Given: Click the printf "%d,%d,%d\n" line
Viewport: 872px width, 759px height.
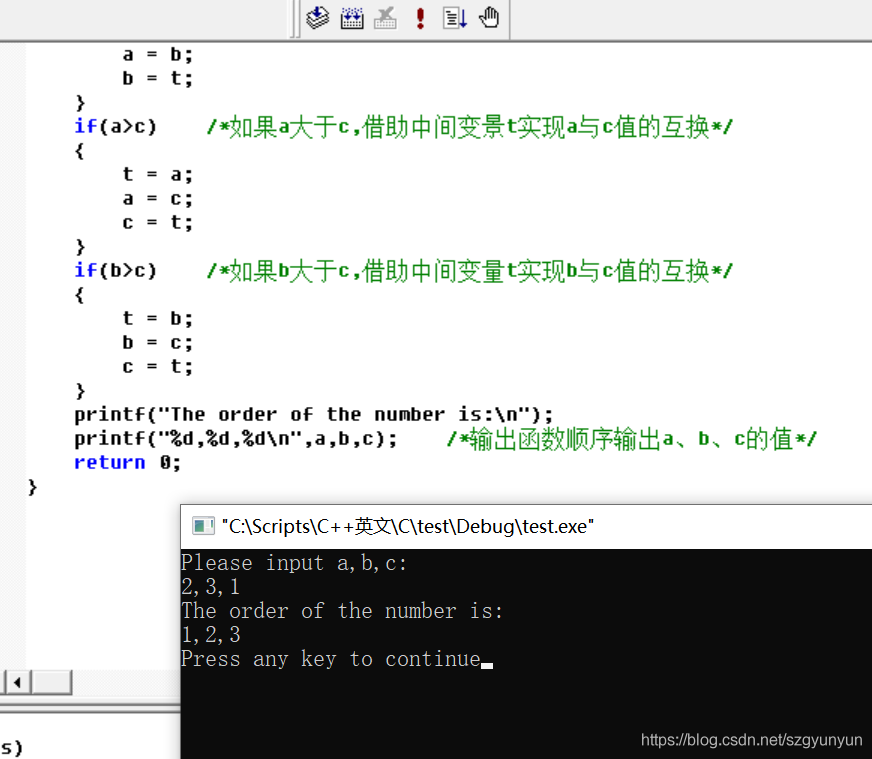Looking at the screenshot, I should tap(236, 439).
